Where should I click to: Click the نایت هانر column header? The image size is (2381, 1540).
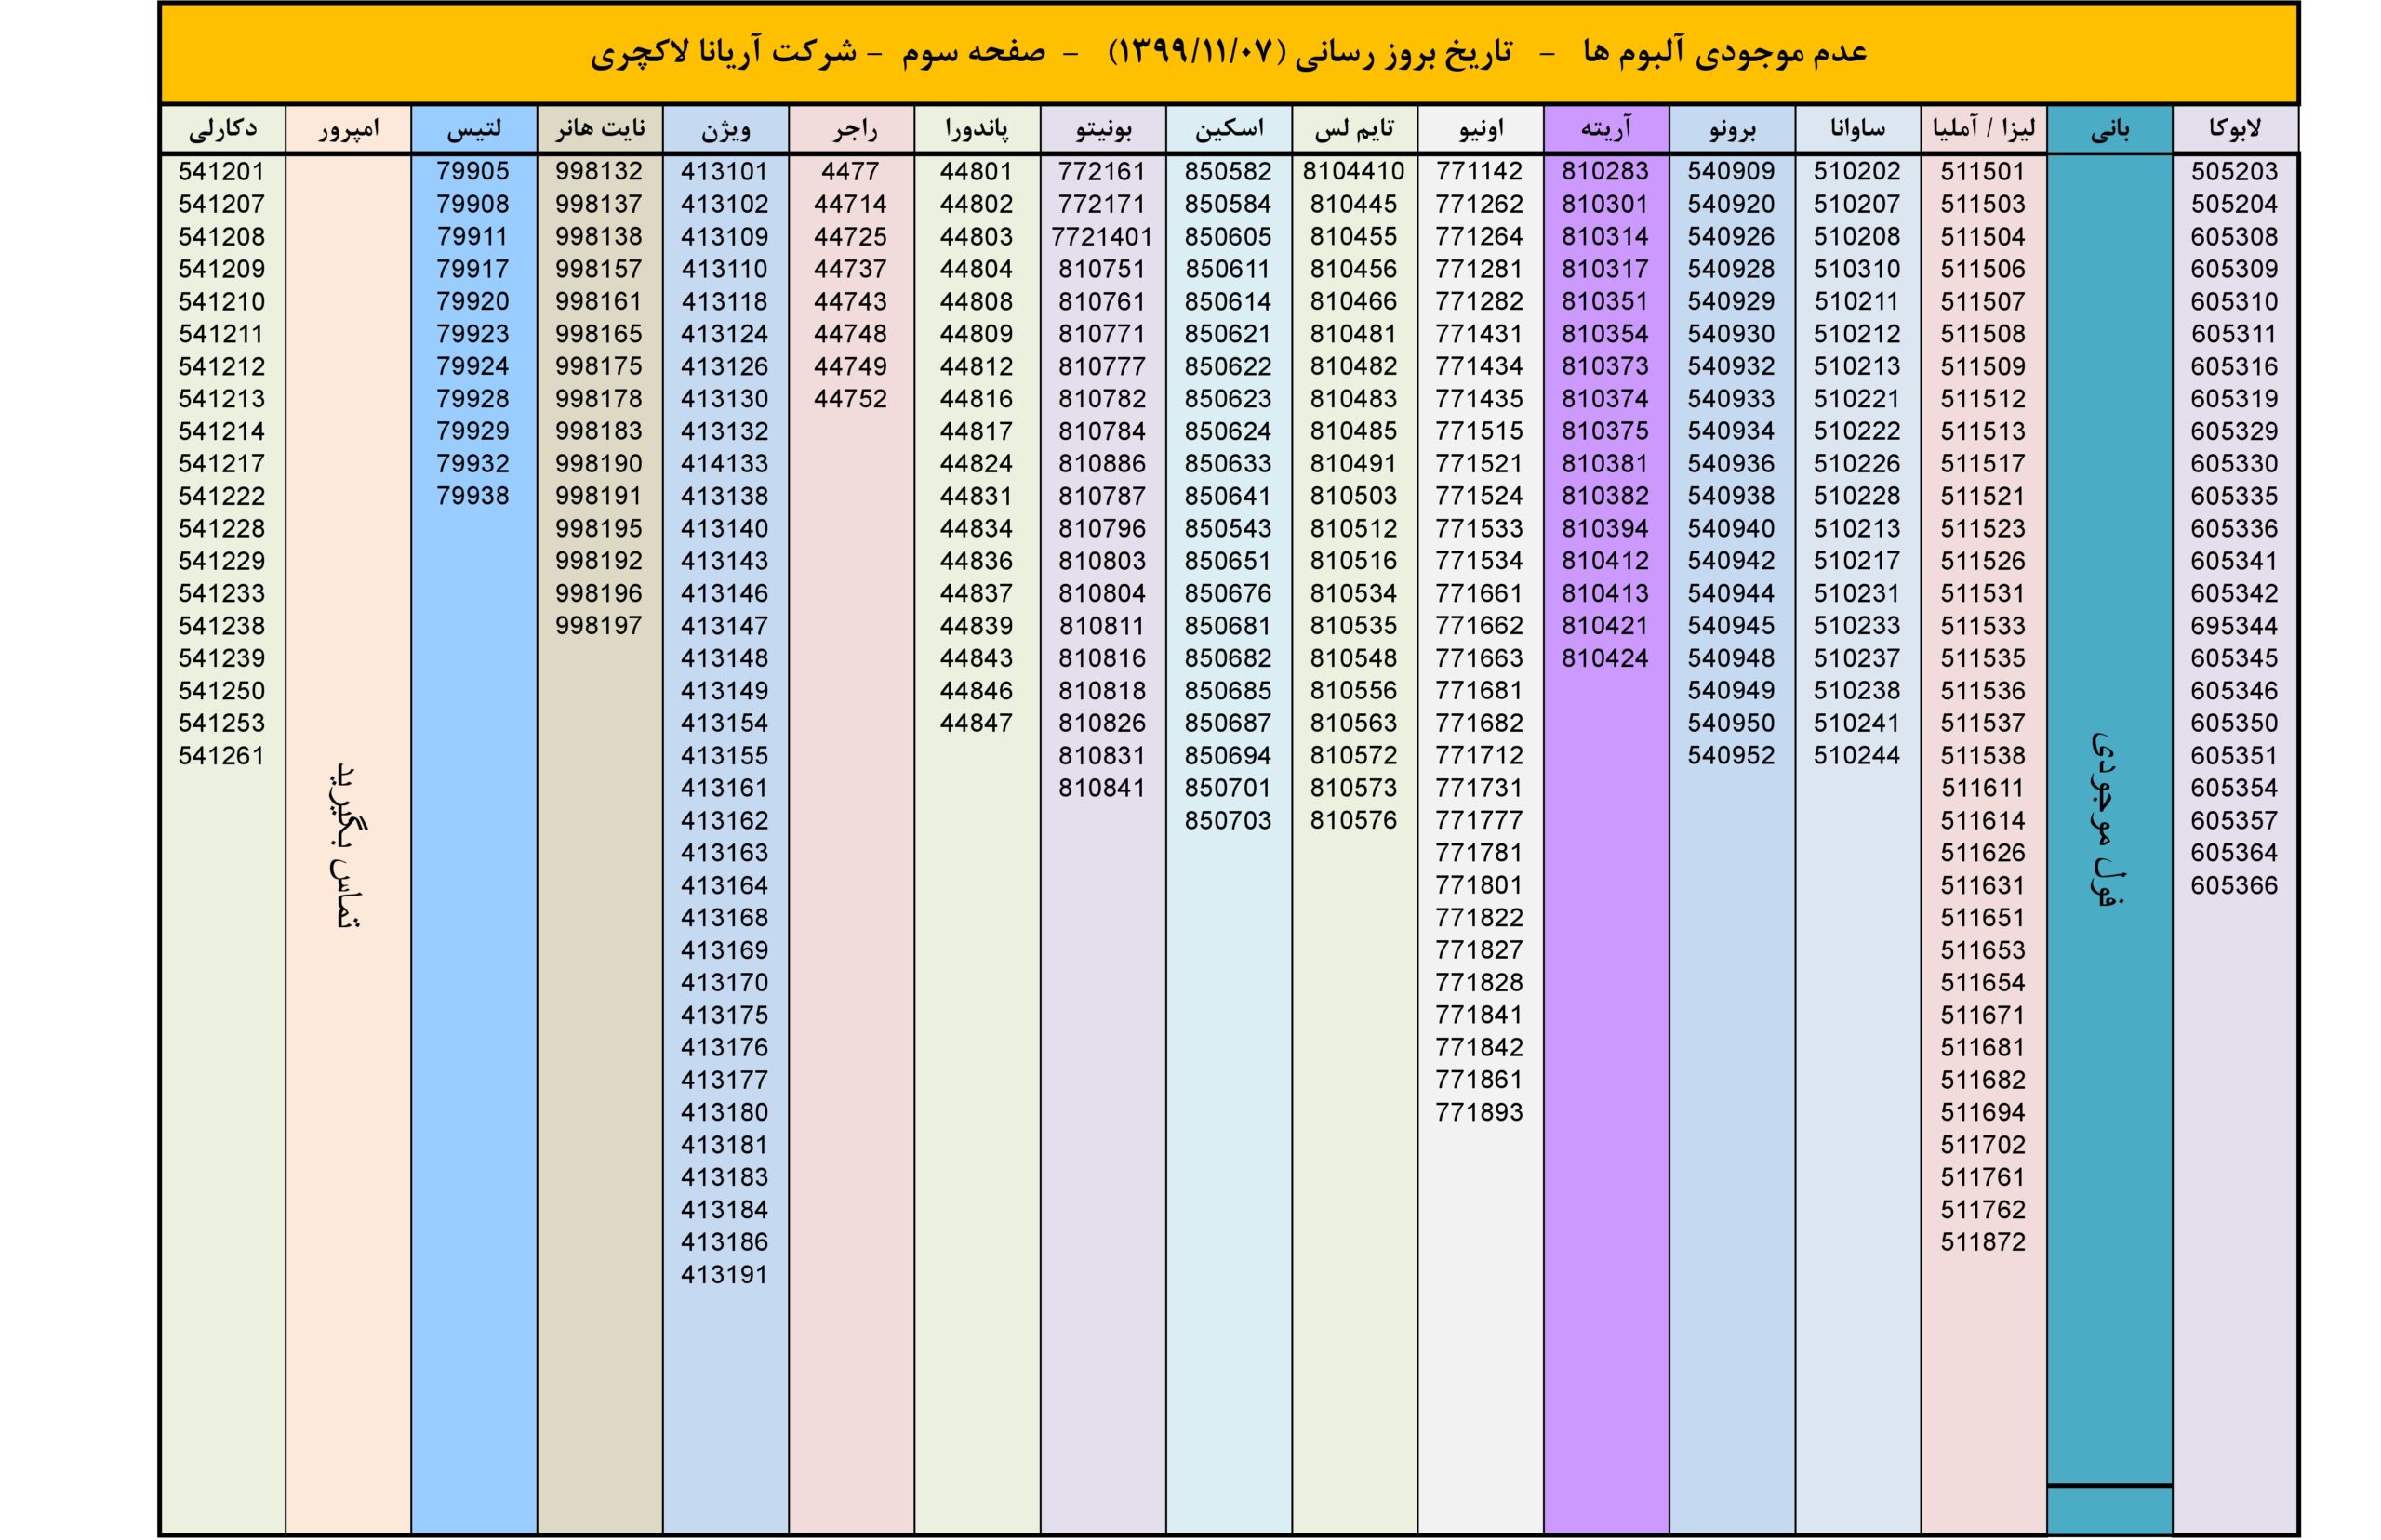[599, 129]
